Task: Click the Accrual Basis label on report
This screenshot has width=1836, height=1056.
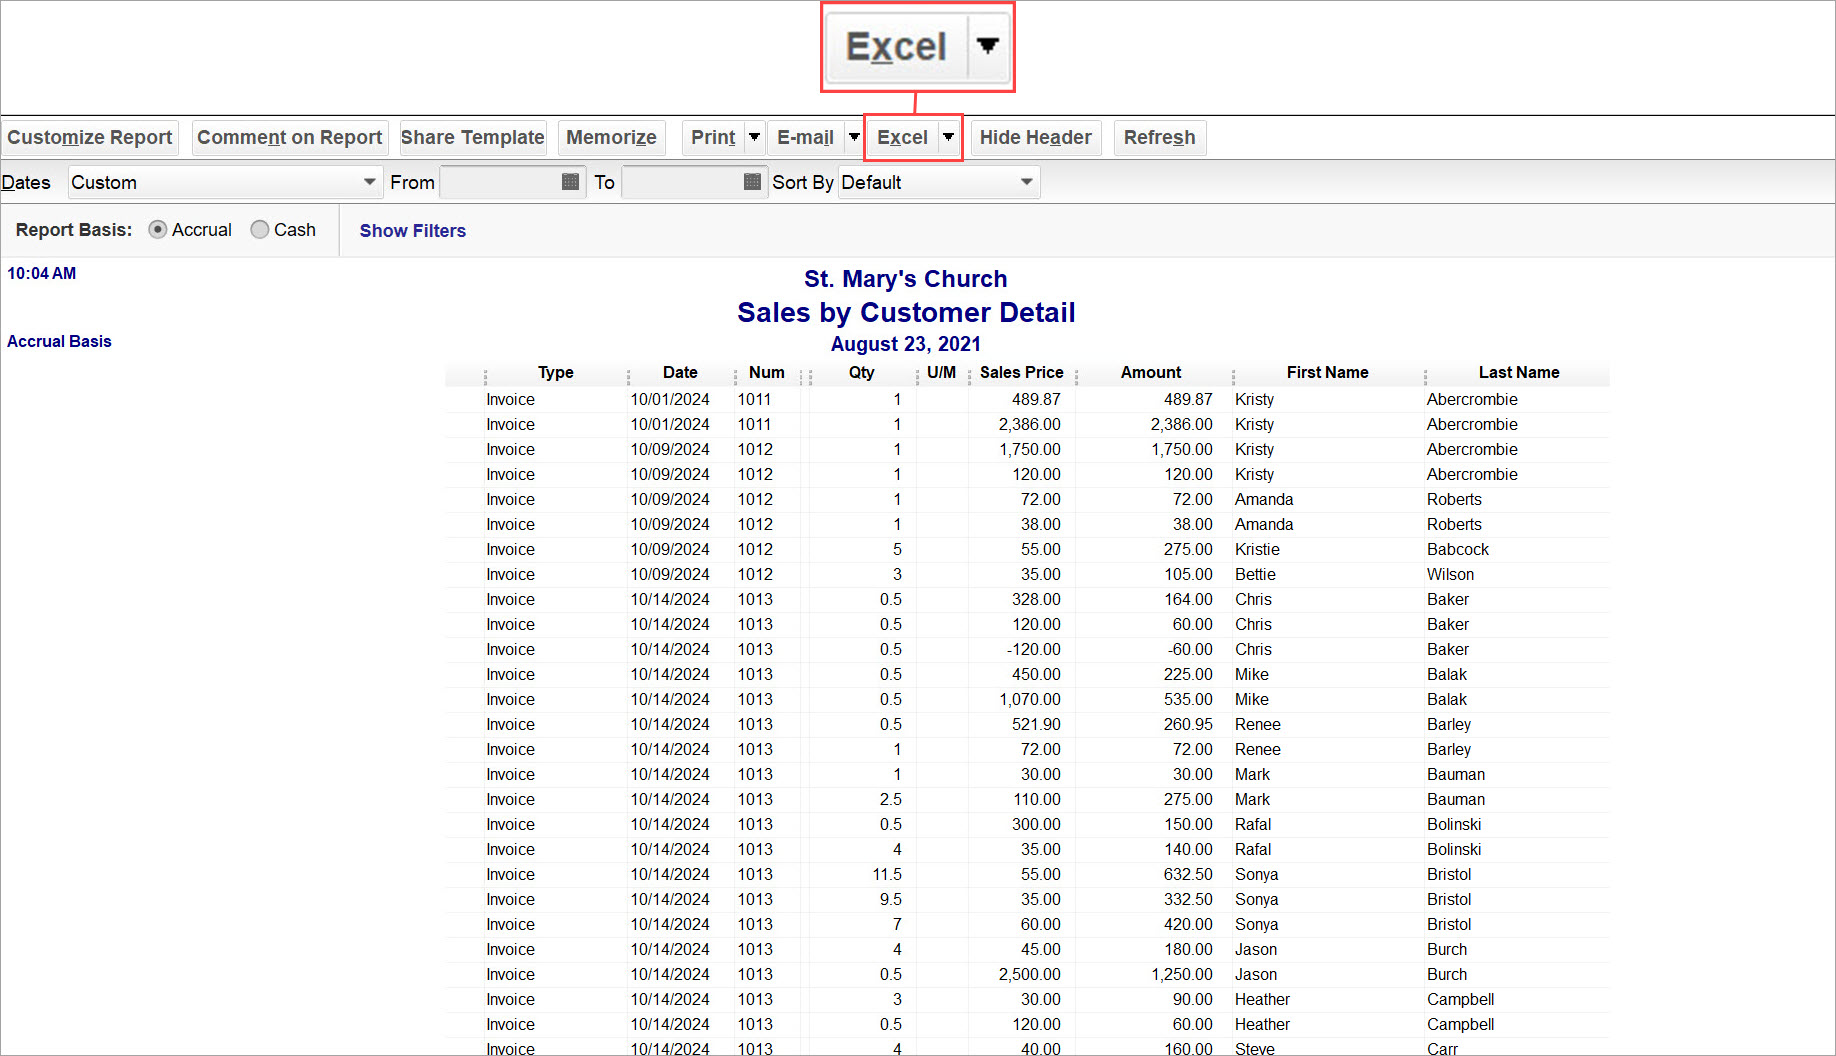Action: 59,341
